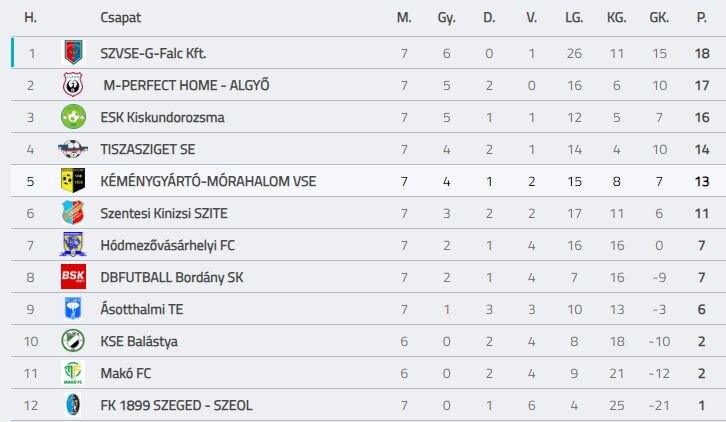Image resolution: width=726 pixels, height=422 pixels.
Task: Open the KÉMÉNYGYÁRTÓ-MÓRAHALOM VSE team link
Action: [208, 181]
